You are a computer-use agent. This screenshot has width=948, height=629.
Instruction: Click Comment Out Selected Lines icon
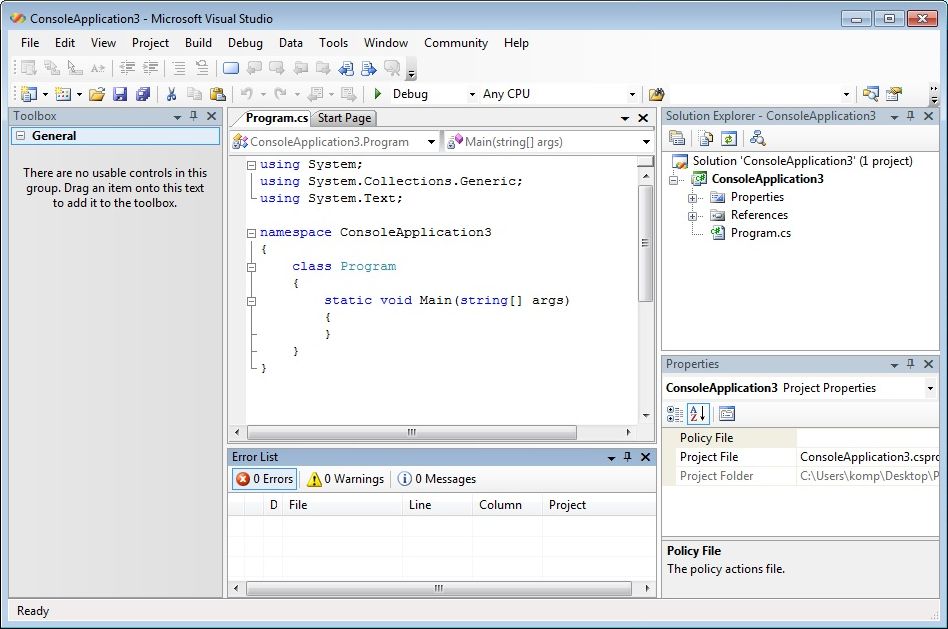click(179, 68)
